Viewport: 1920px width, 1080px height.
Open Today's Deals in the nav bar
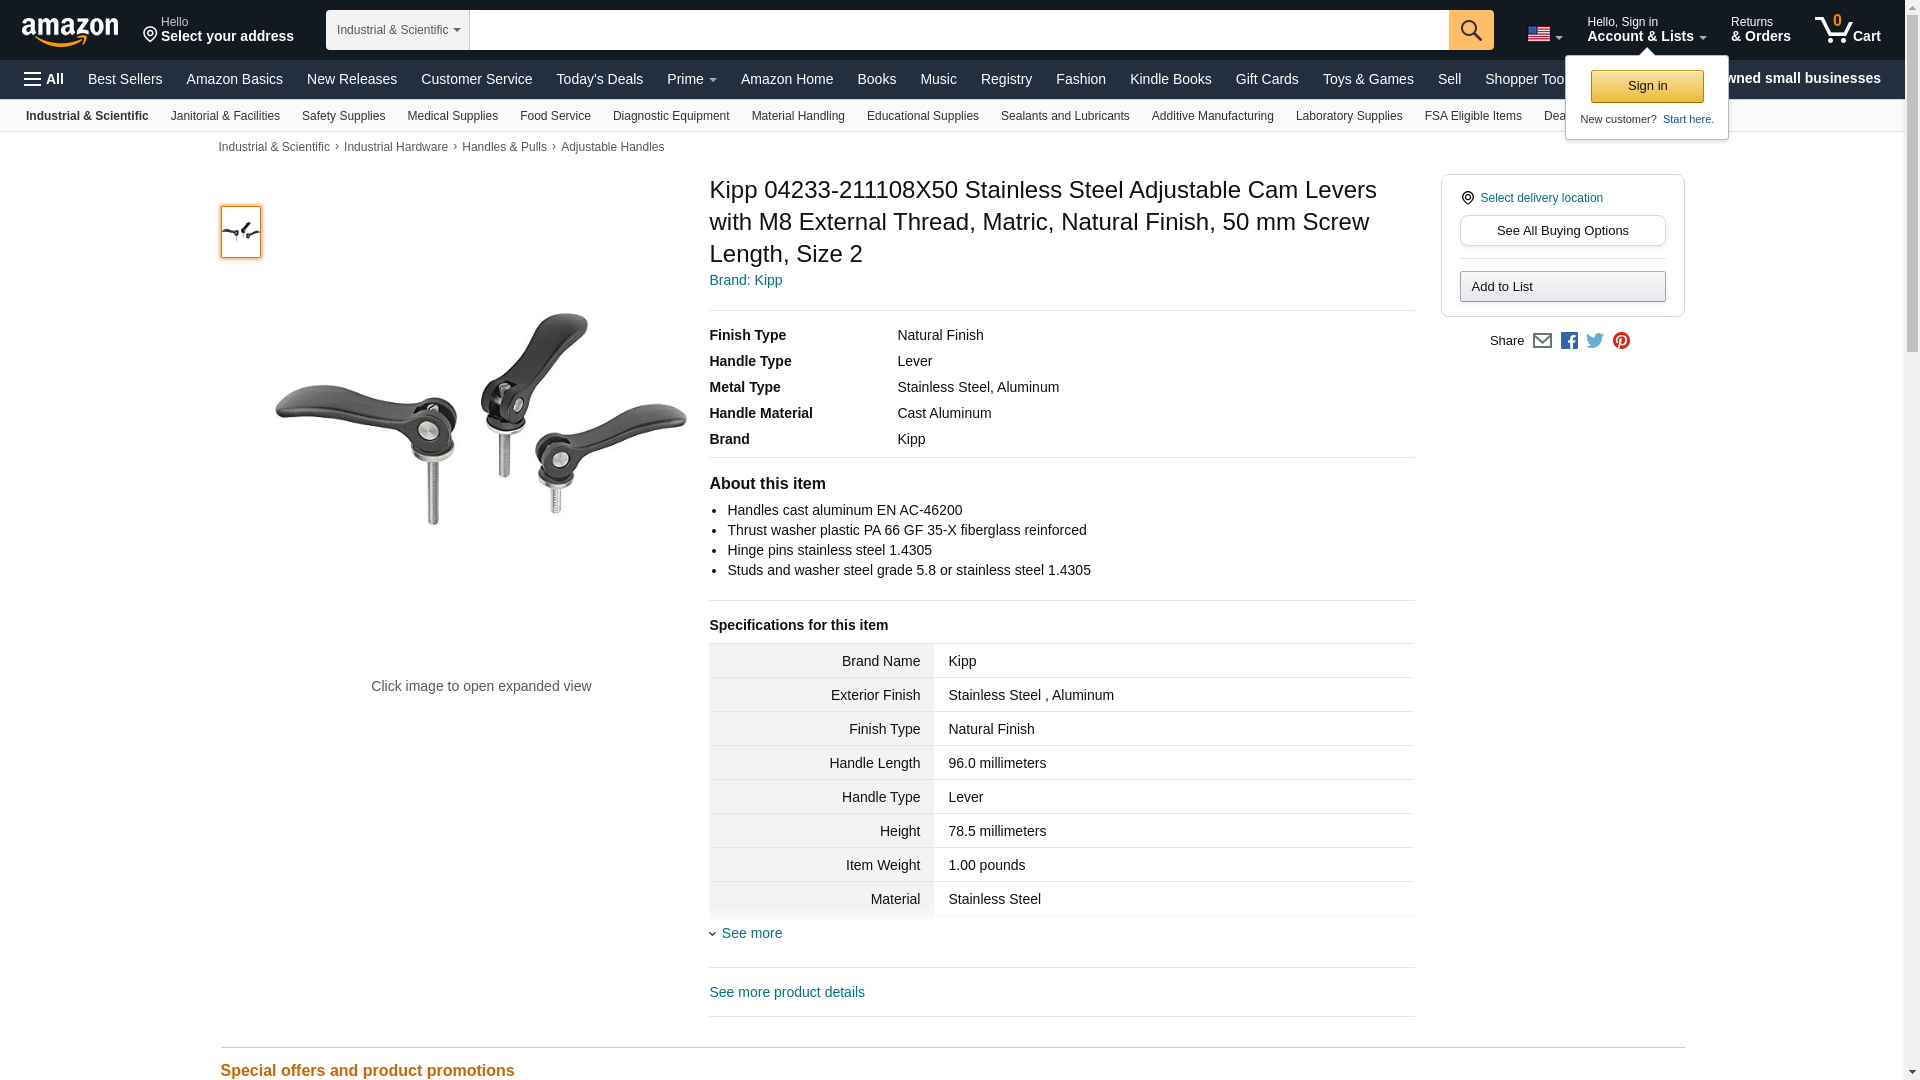pos(600,79)
